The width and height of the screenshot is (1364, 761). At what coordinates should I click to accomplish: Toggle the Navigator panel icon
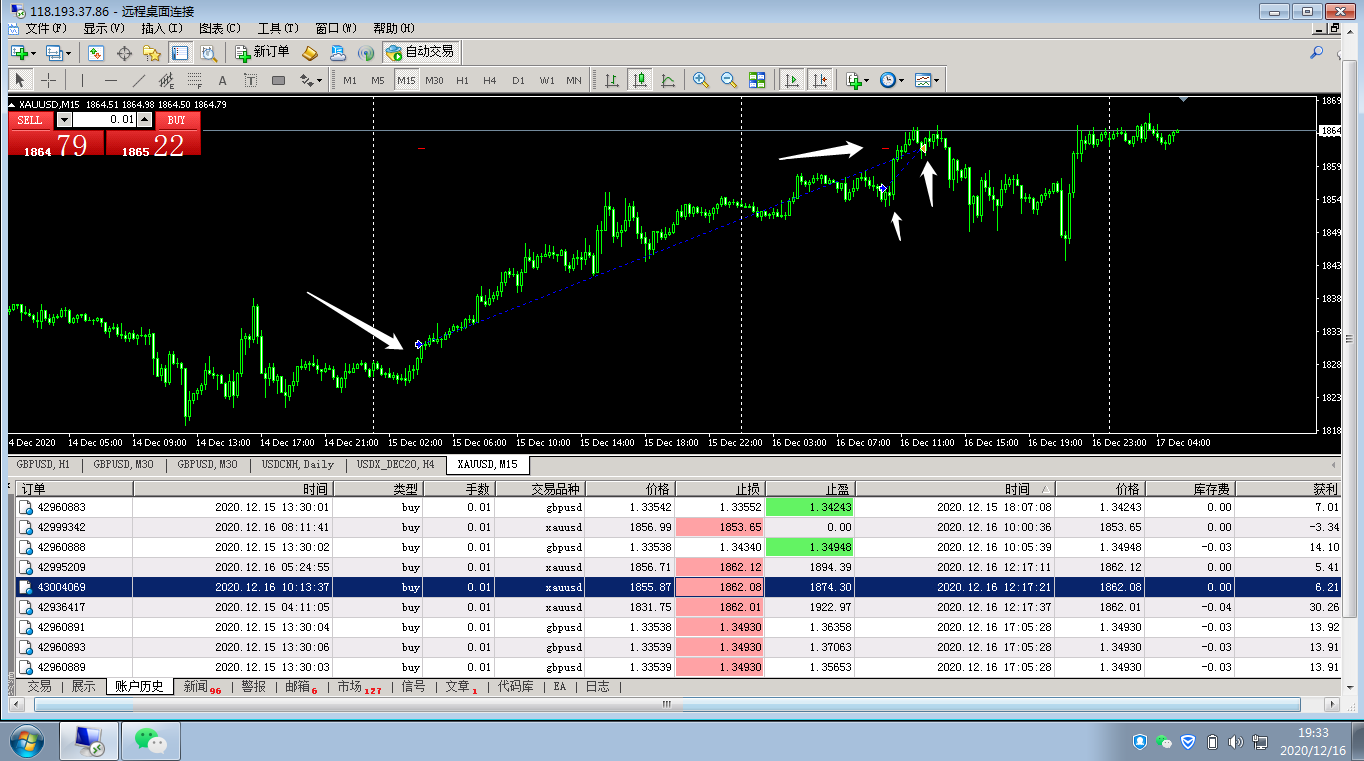pos(152,52)
